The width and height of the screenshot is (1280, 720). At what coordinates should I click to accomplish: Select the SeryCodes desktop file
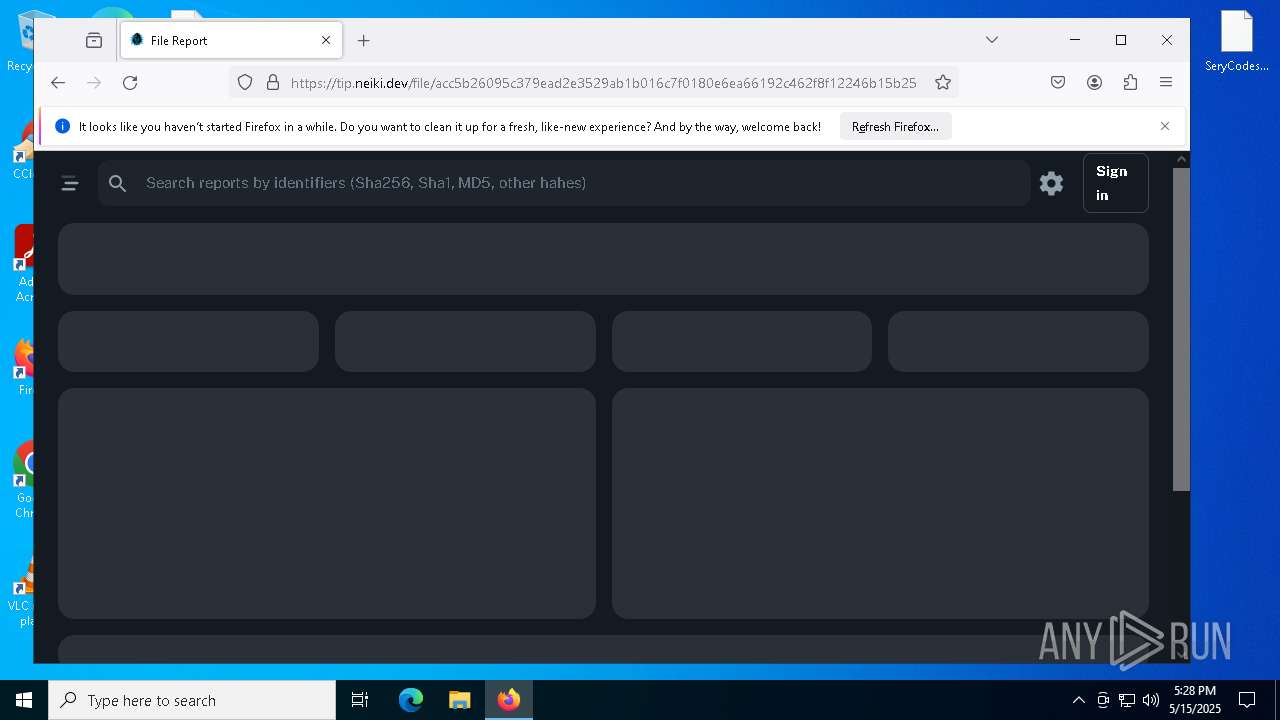[1237, 41]
